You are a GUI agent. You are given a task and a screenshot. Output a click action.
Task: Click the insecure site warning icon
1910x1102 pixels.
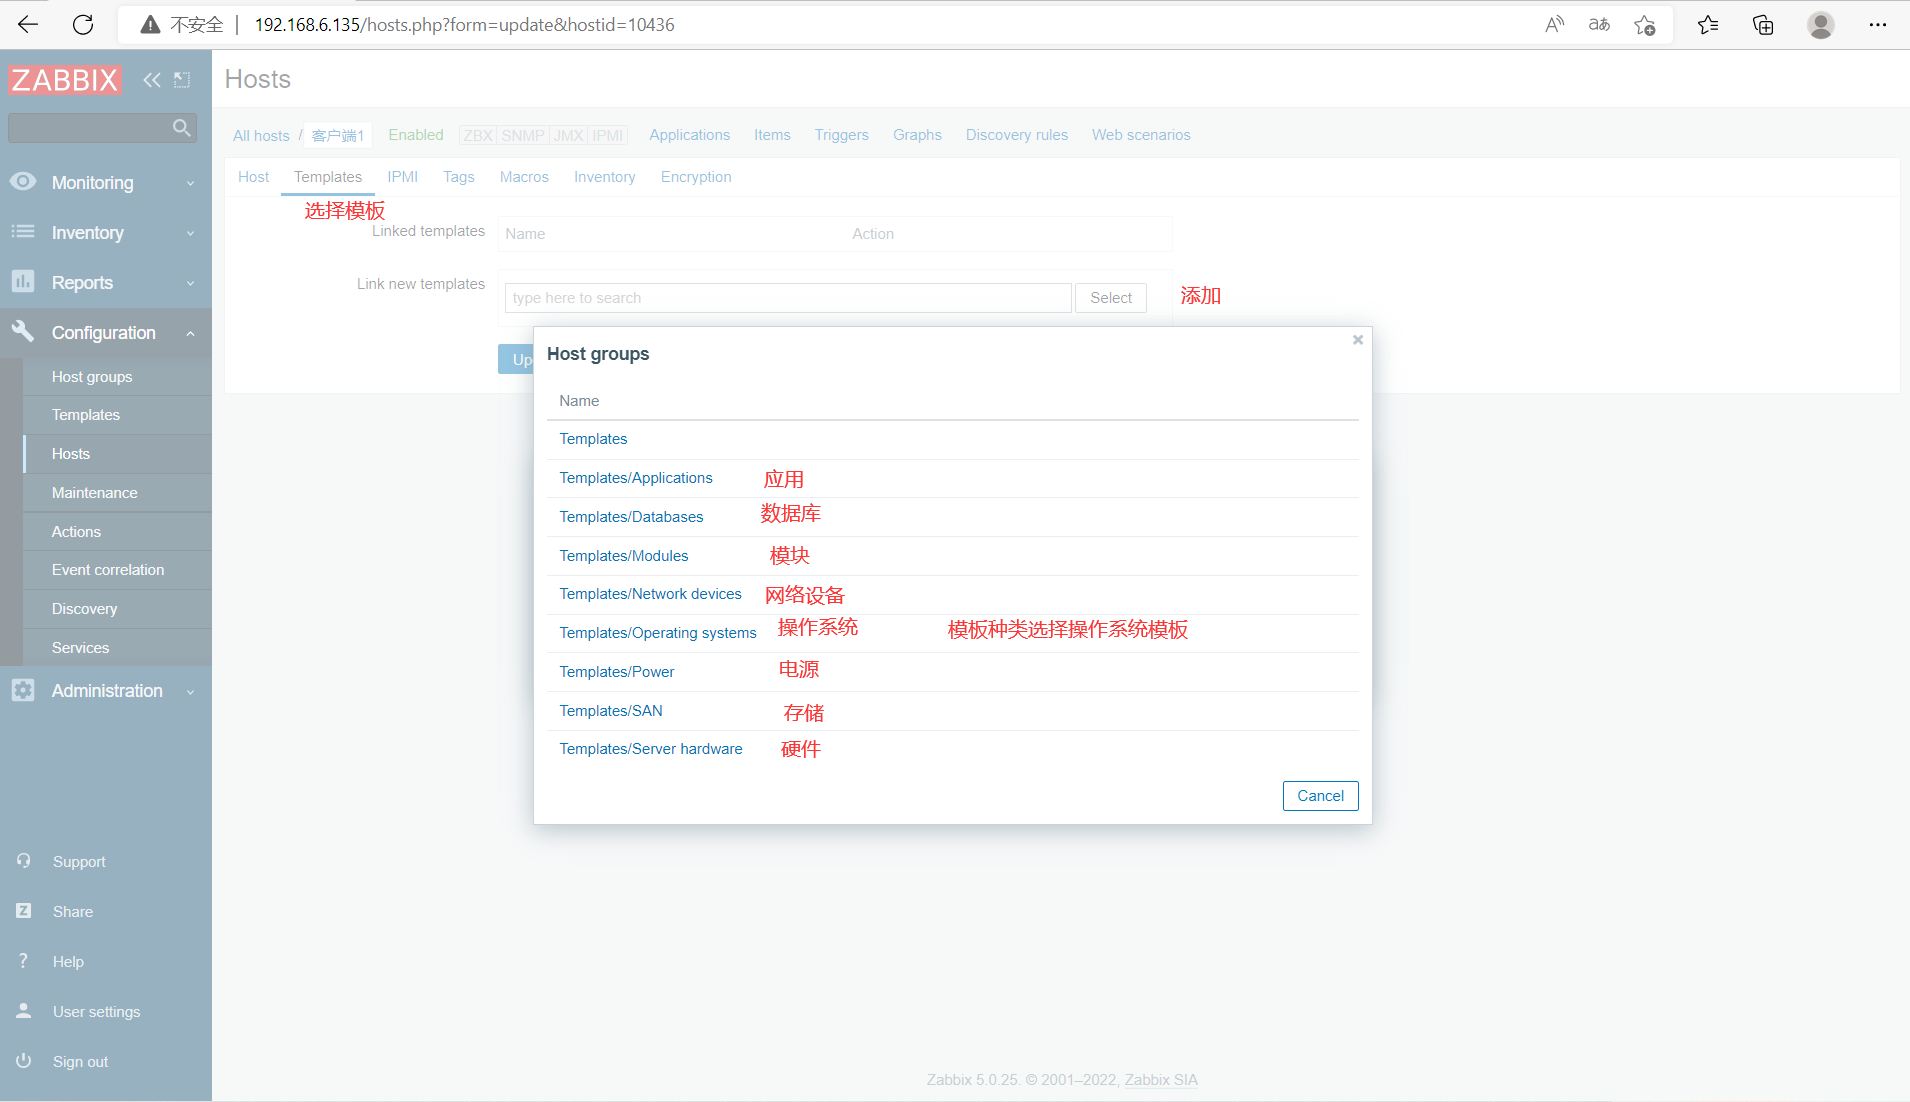tap(150, 25)
